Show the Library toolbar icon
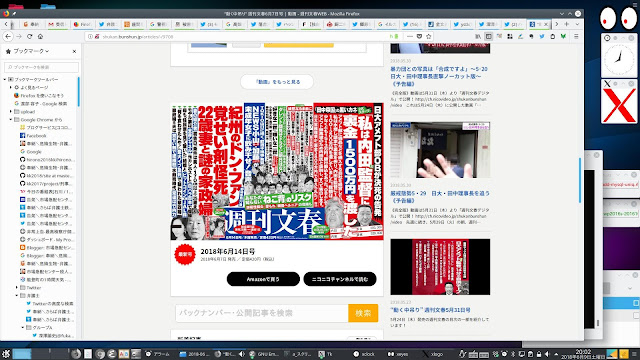Image resolution: width=640 pixels, height=360 pixels. click(x=478, y=36)
